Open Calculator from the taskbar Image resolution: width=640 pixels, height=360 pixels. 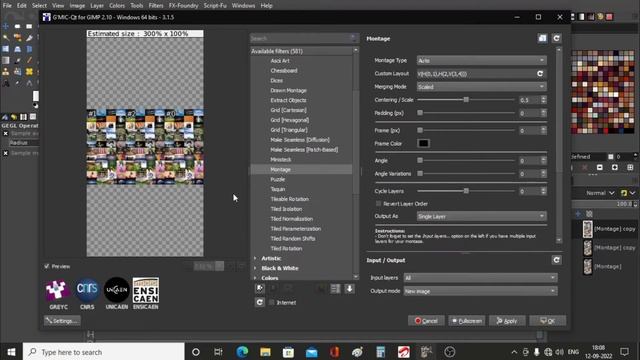pos(380,352)
